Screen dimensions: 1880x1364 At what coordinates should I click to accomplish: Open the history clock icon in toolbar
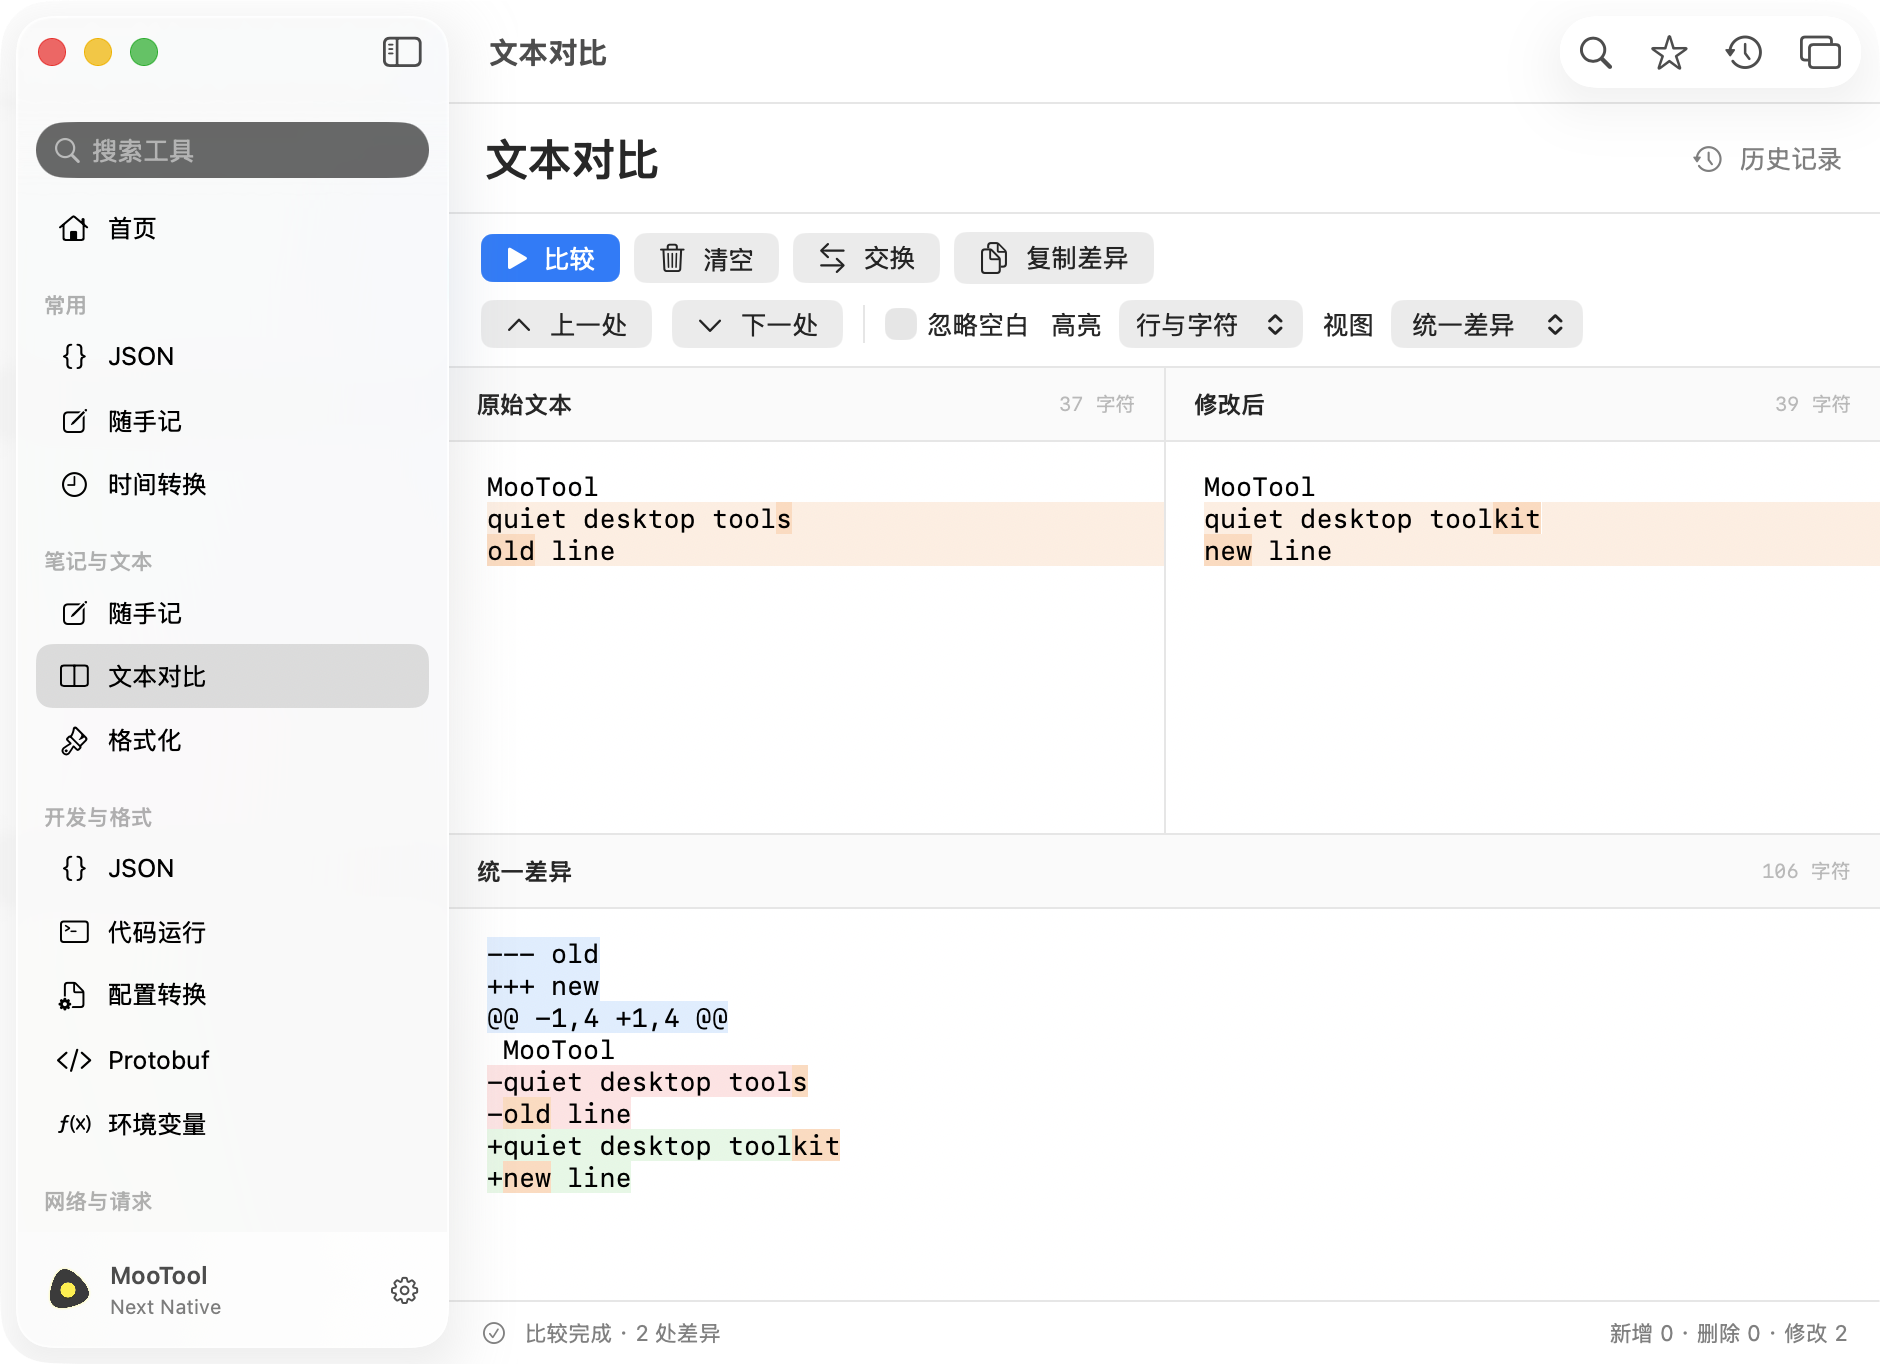click(x=1744, y=52)
